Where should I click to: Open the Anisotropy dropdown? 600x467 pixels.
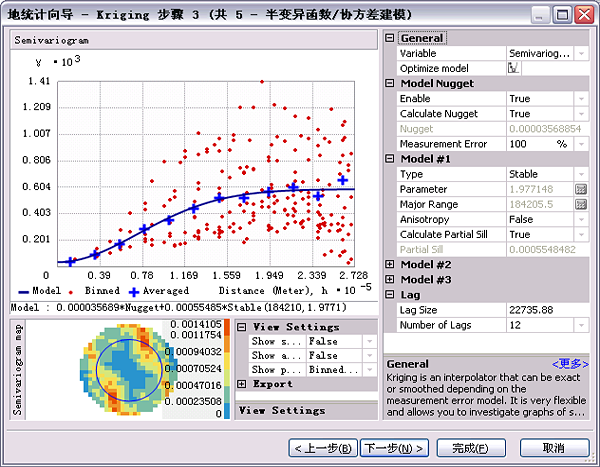[x=580, y=219]
